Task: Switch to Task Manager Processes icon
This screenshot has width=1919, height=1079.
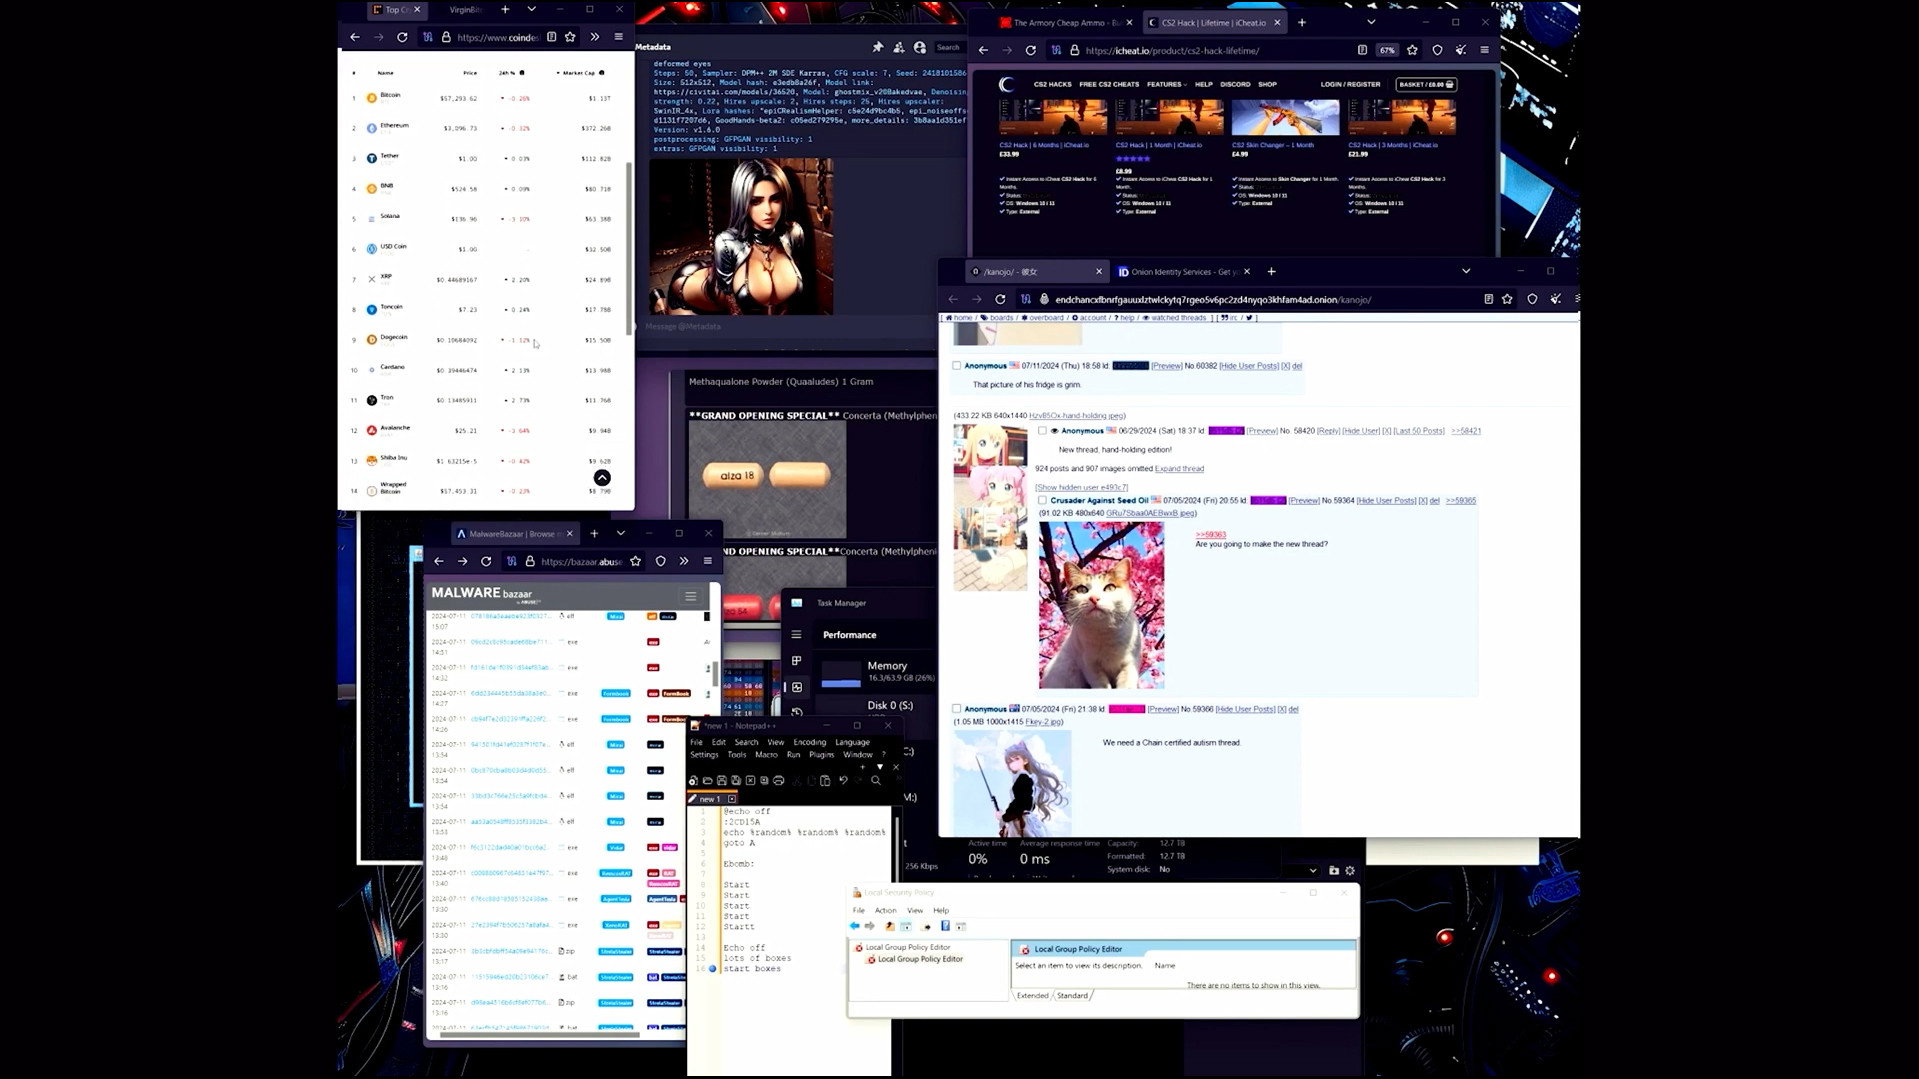Action: 796,661
